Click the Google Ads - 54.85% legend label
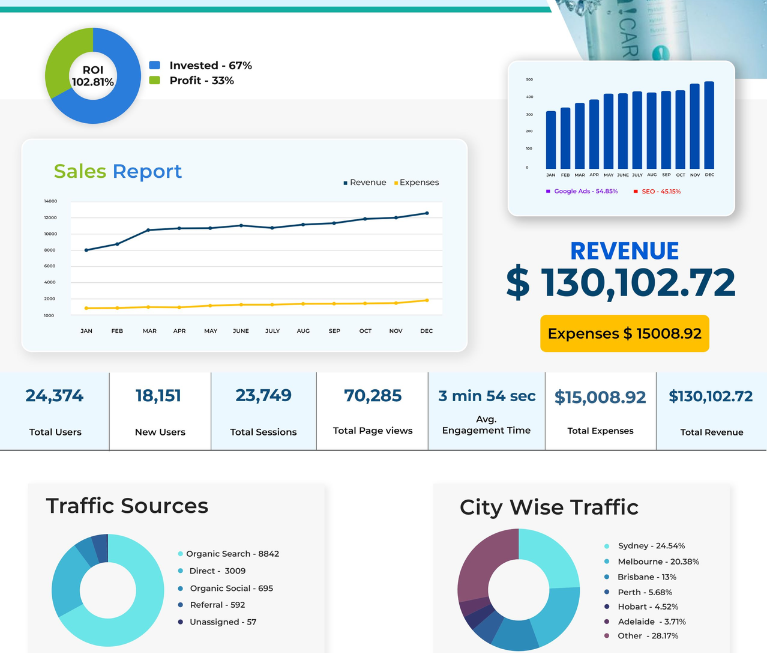Image resolution: width=767 pixels, height=653 pixels. pos(582,191)
